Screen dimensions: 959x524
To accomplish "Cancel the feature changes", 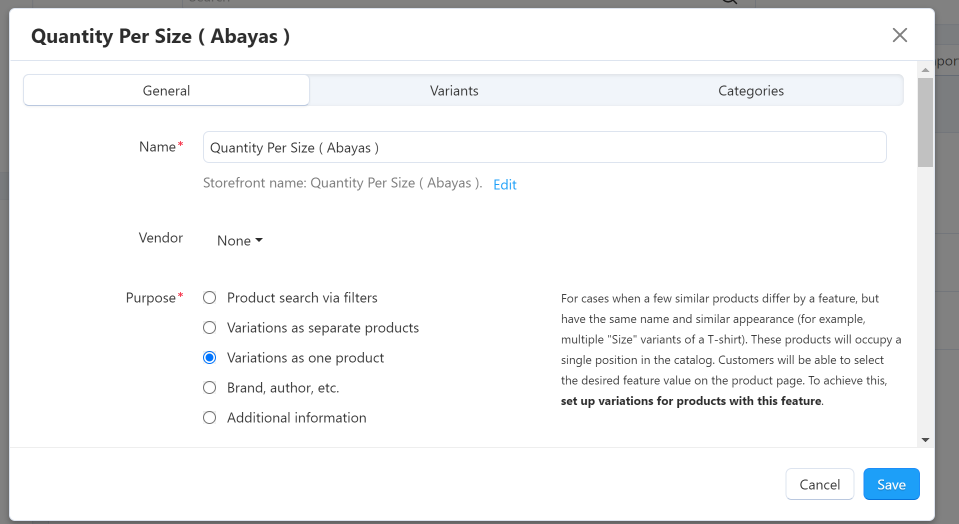I will (x=820, y=484).
